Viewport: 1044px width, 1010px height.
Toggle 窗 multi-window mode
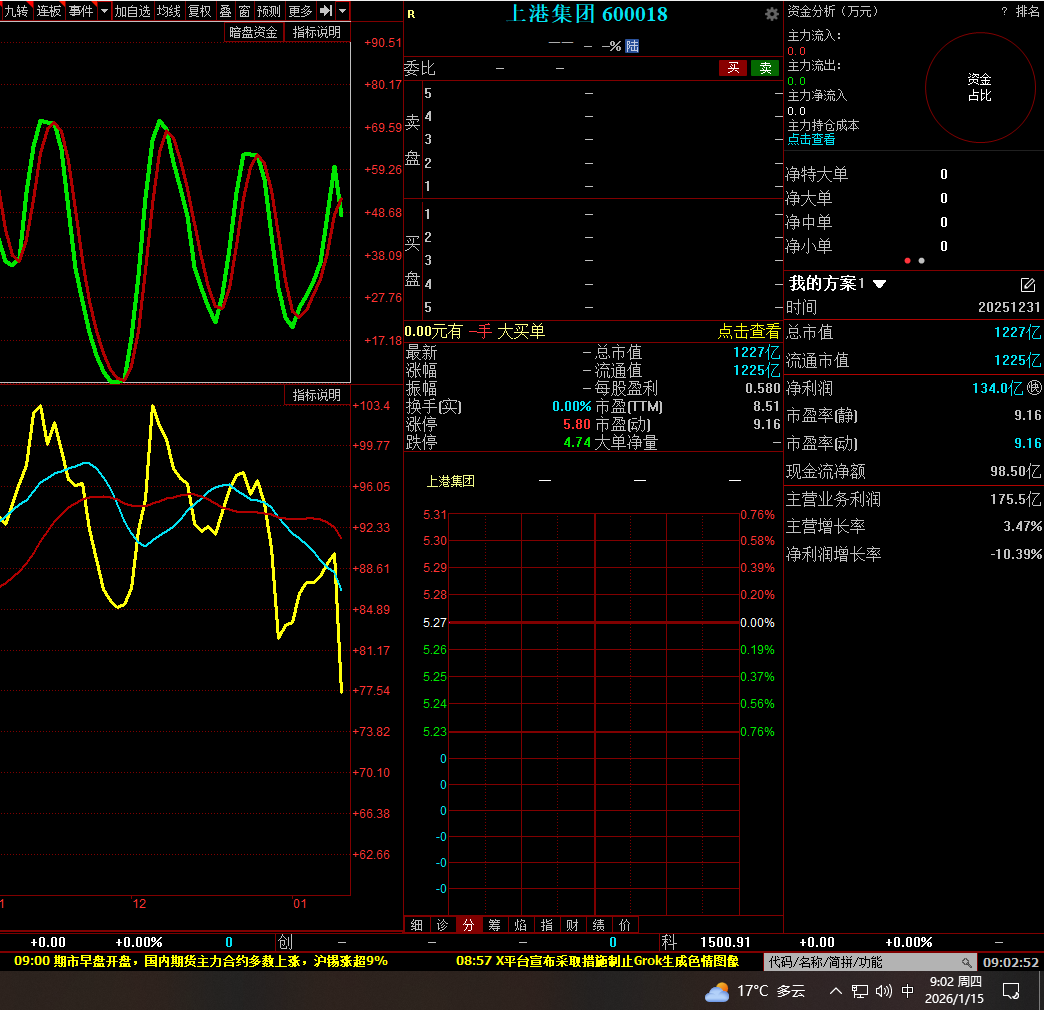click(x=244, y=11)
